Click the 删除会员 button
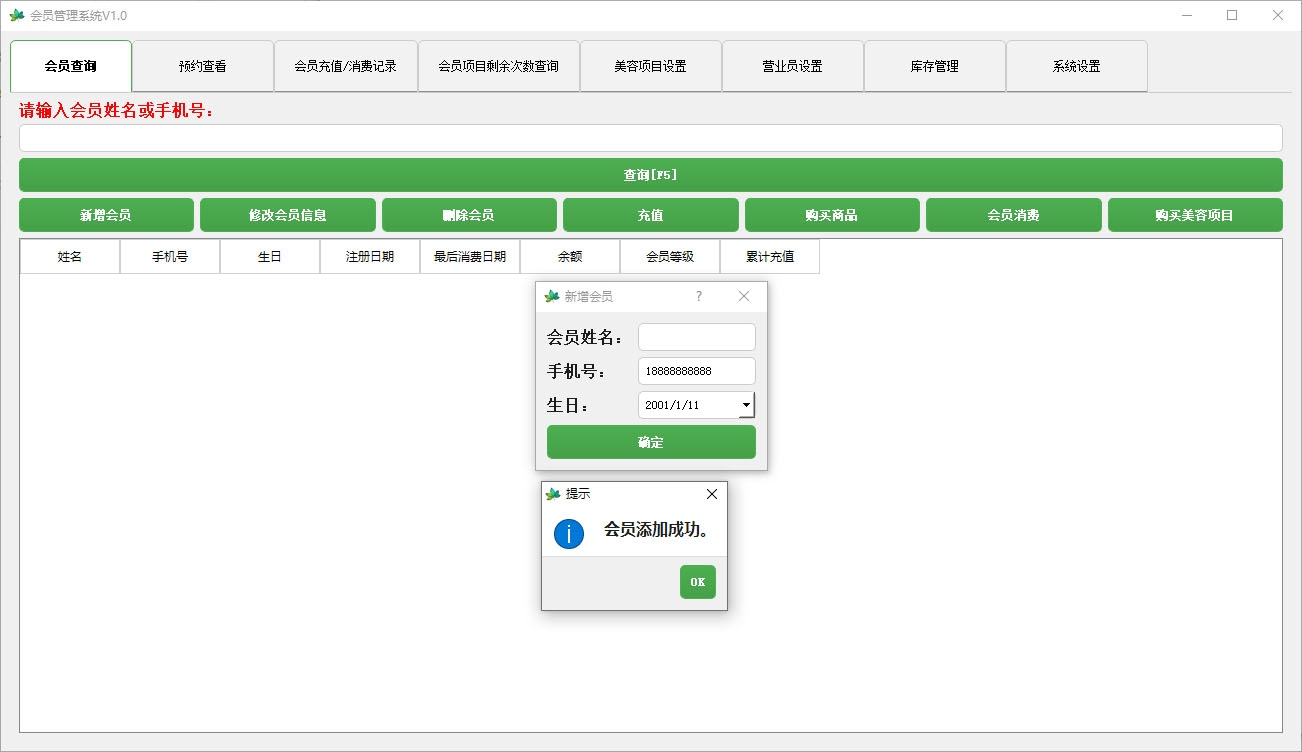Screen dimensions: 1302x752 tap(469, 214)
